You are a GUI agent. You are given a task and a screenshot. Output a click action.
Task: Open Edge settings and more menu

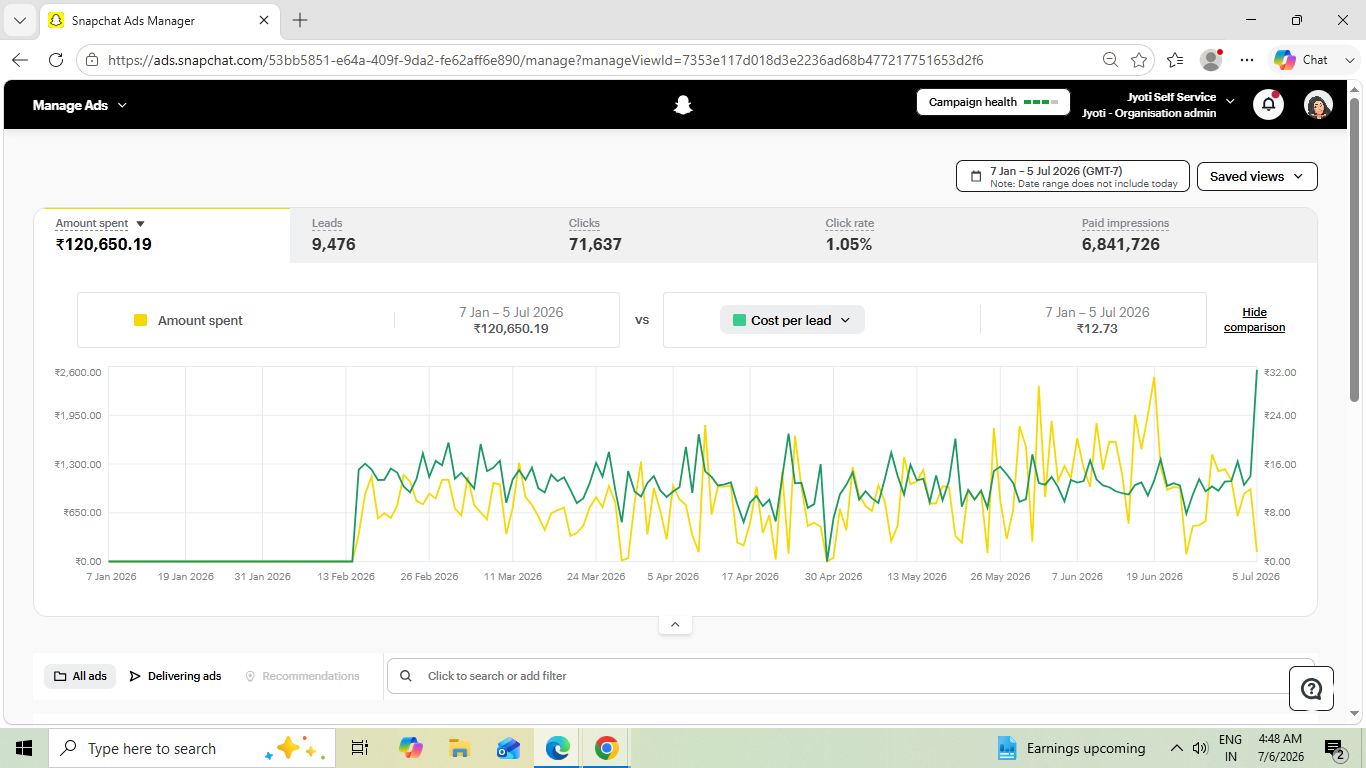point(1246,60)
